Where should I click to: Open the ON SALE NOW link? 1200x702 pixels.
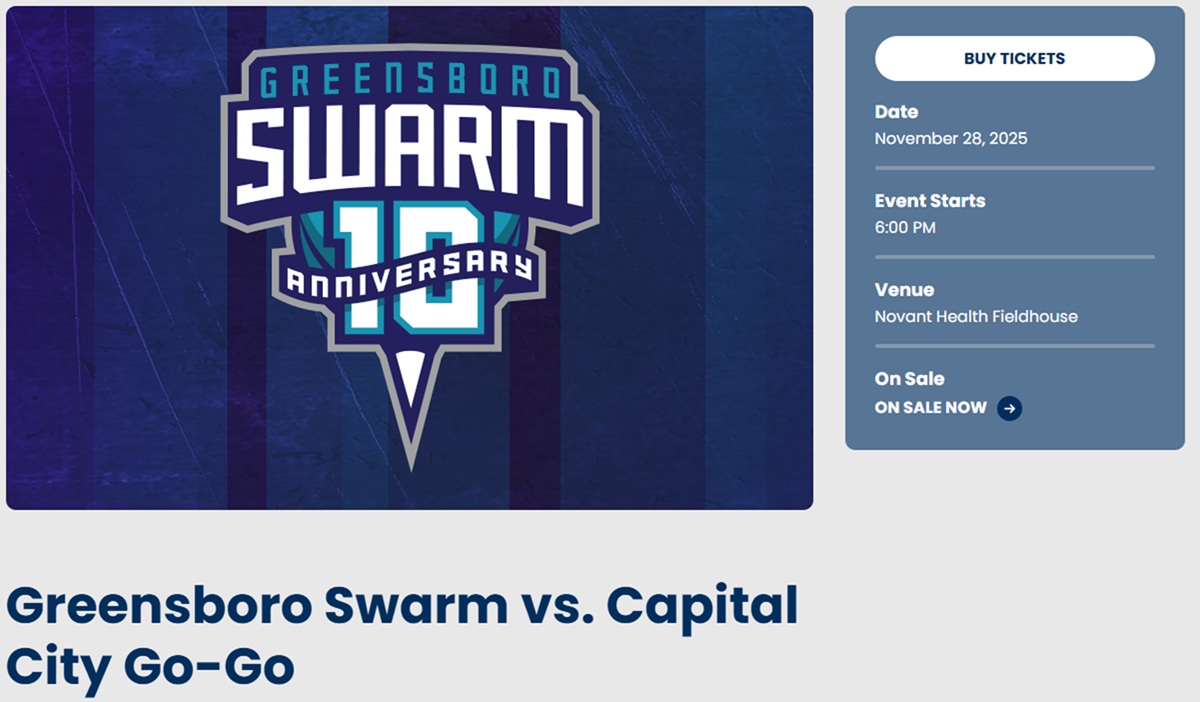click(930, 408)
